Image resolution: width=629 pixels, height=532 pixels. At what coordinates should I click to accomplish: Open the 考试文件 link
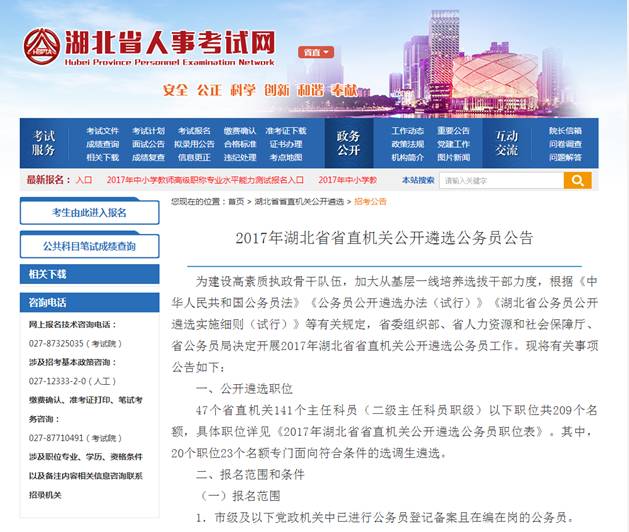(102, 131)
